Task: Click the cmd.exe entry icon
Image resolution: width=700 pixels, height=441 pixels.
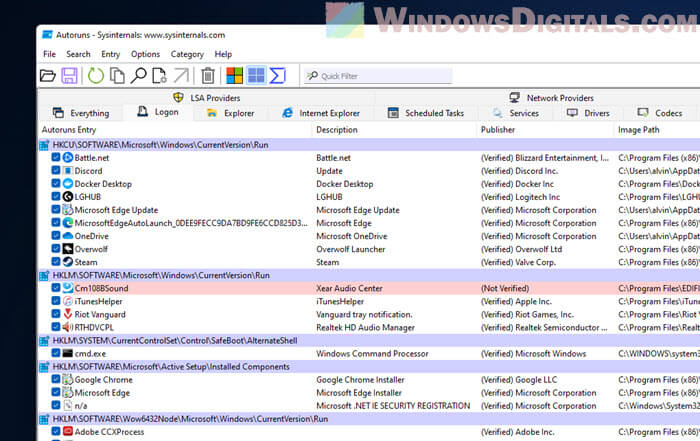Action: point(68,353)
